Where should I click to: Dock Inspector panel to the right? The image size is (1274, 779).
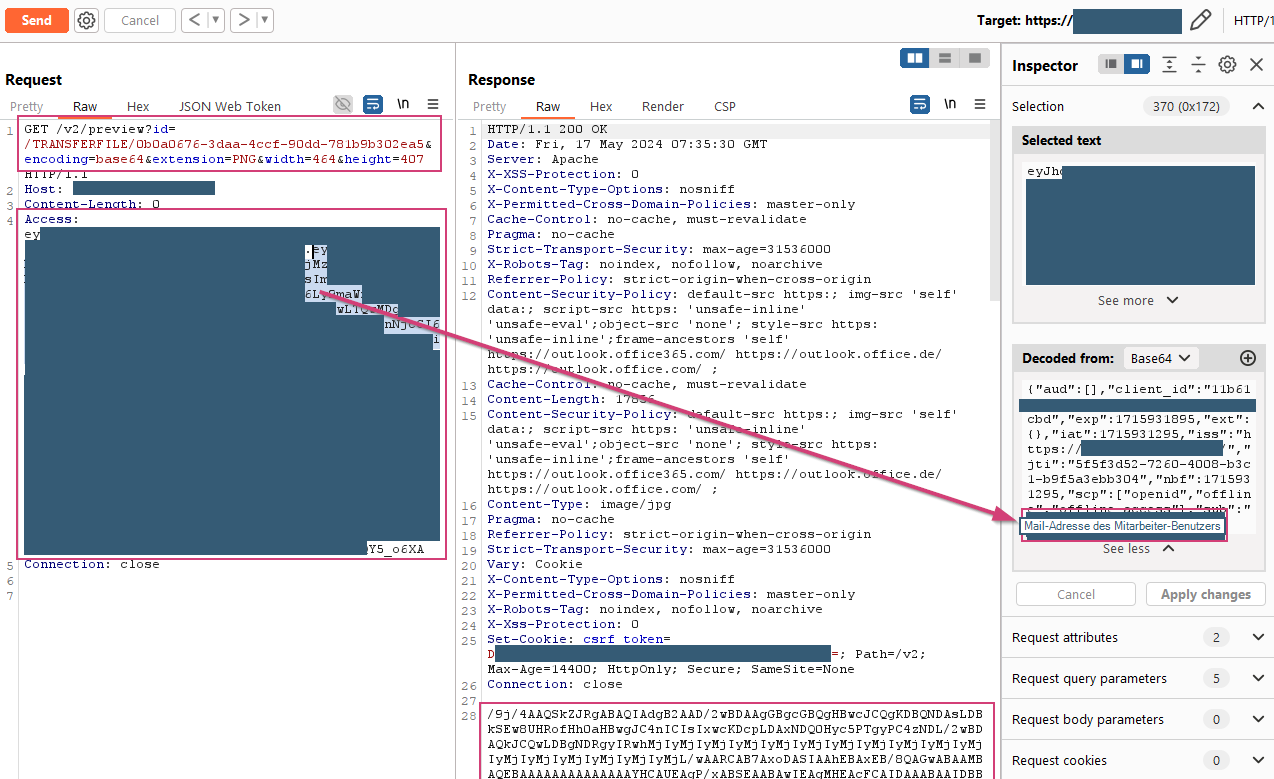click(x=1136, y=64)
